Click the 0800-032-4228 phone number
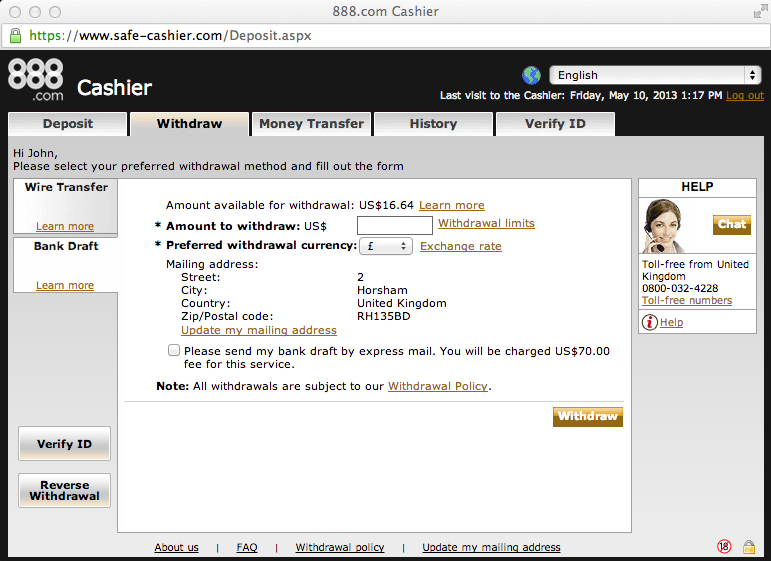771x561 pixels. (x=680, y=289)
